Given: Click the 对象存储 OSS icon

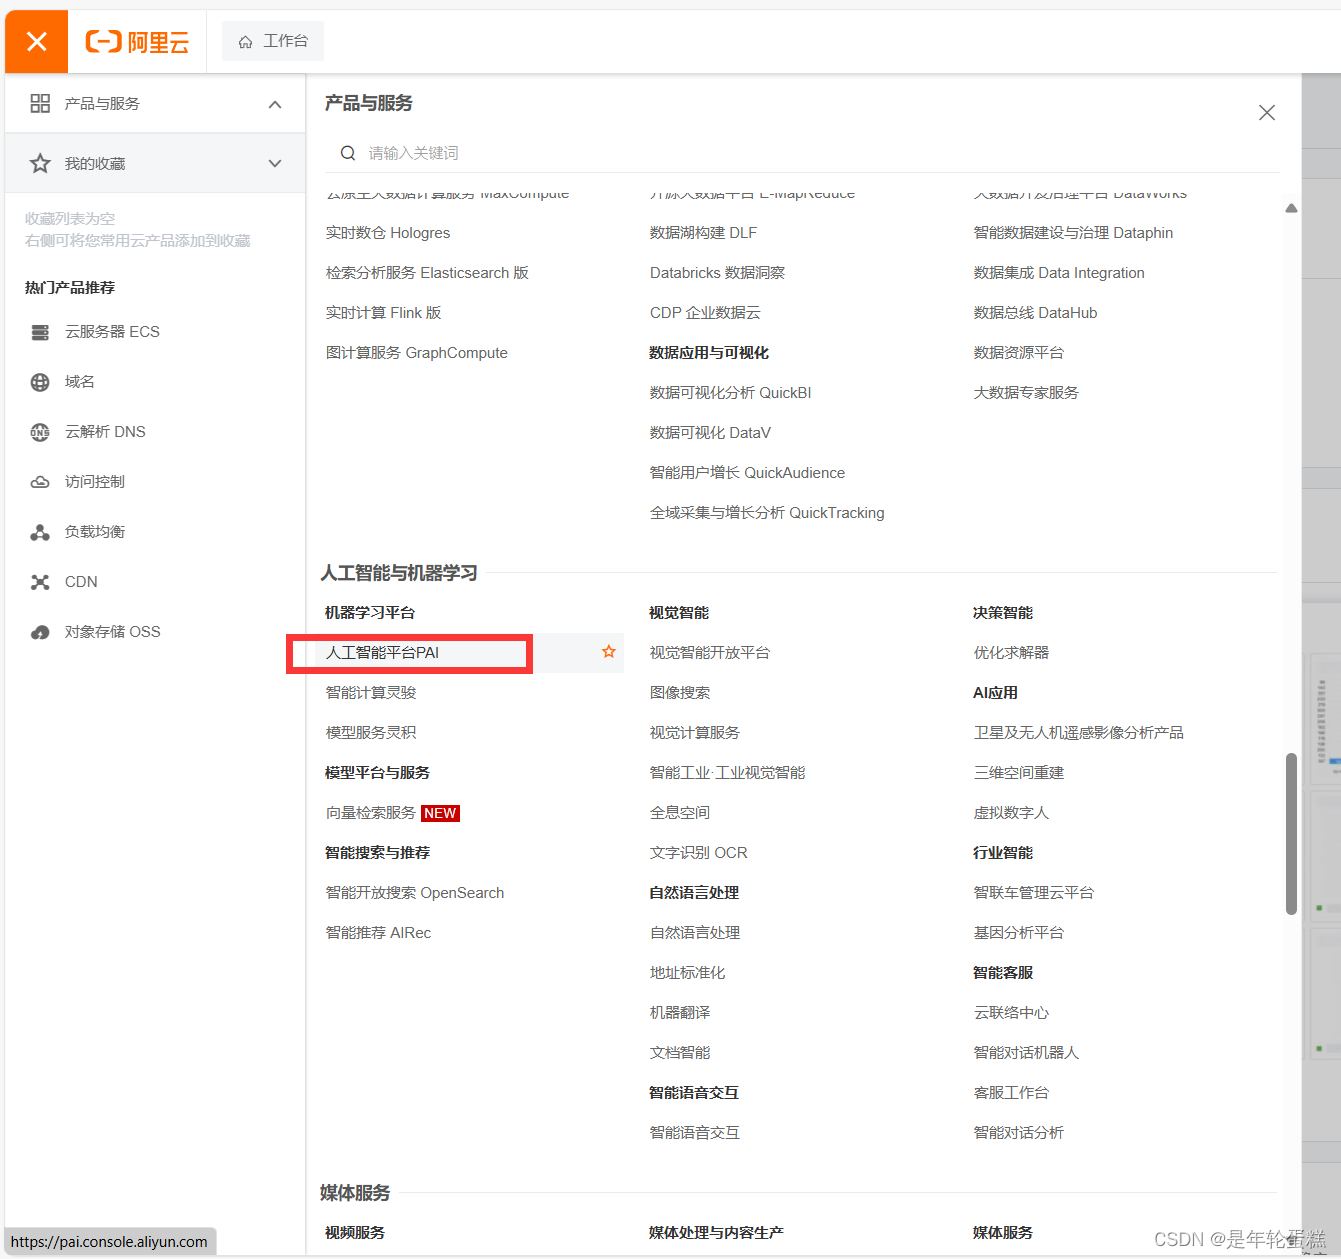Looking at the screenshot, I should click(40, 632).
